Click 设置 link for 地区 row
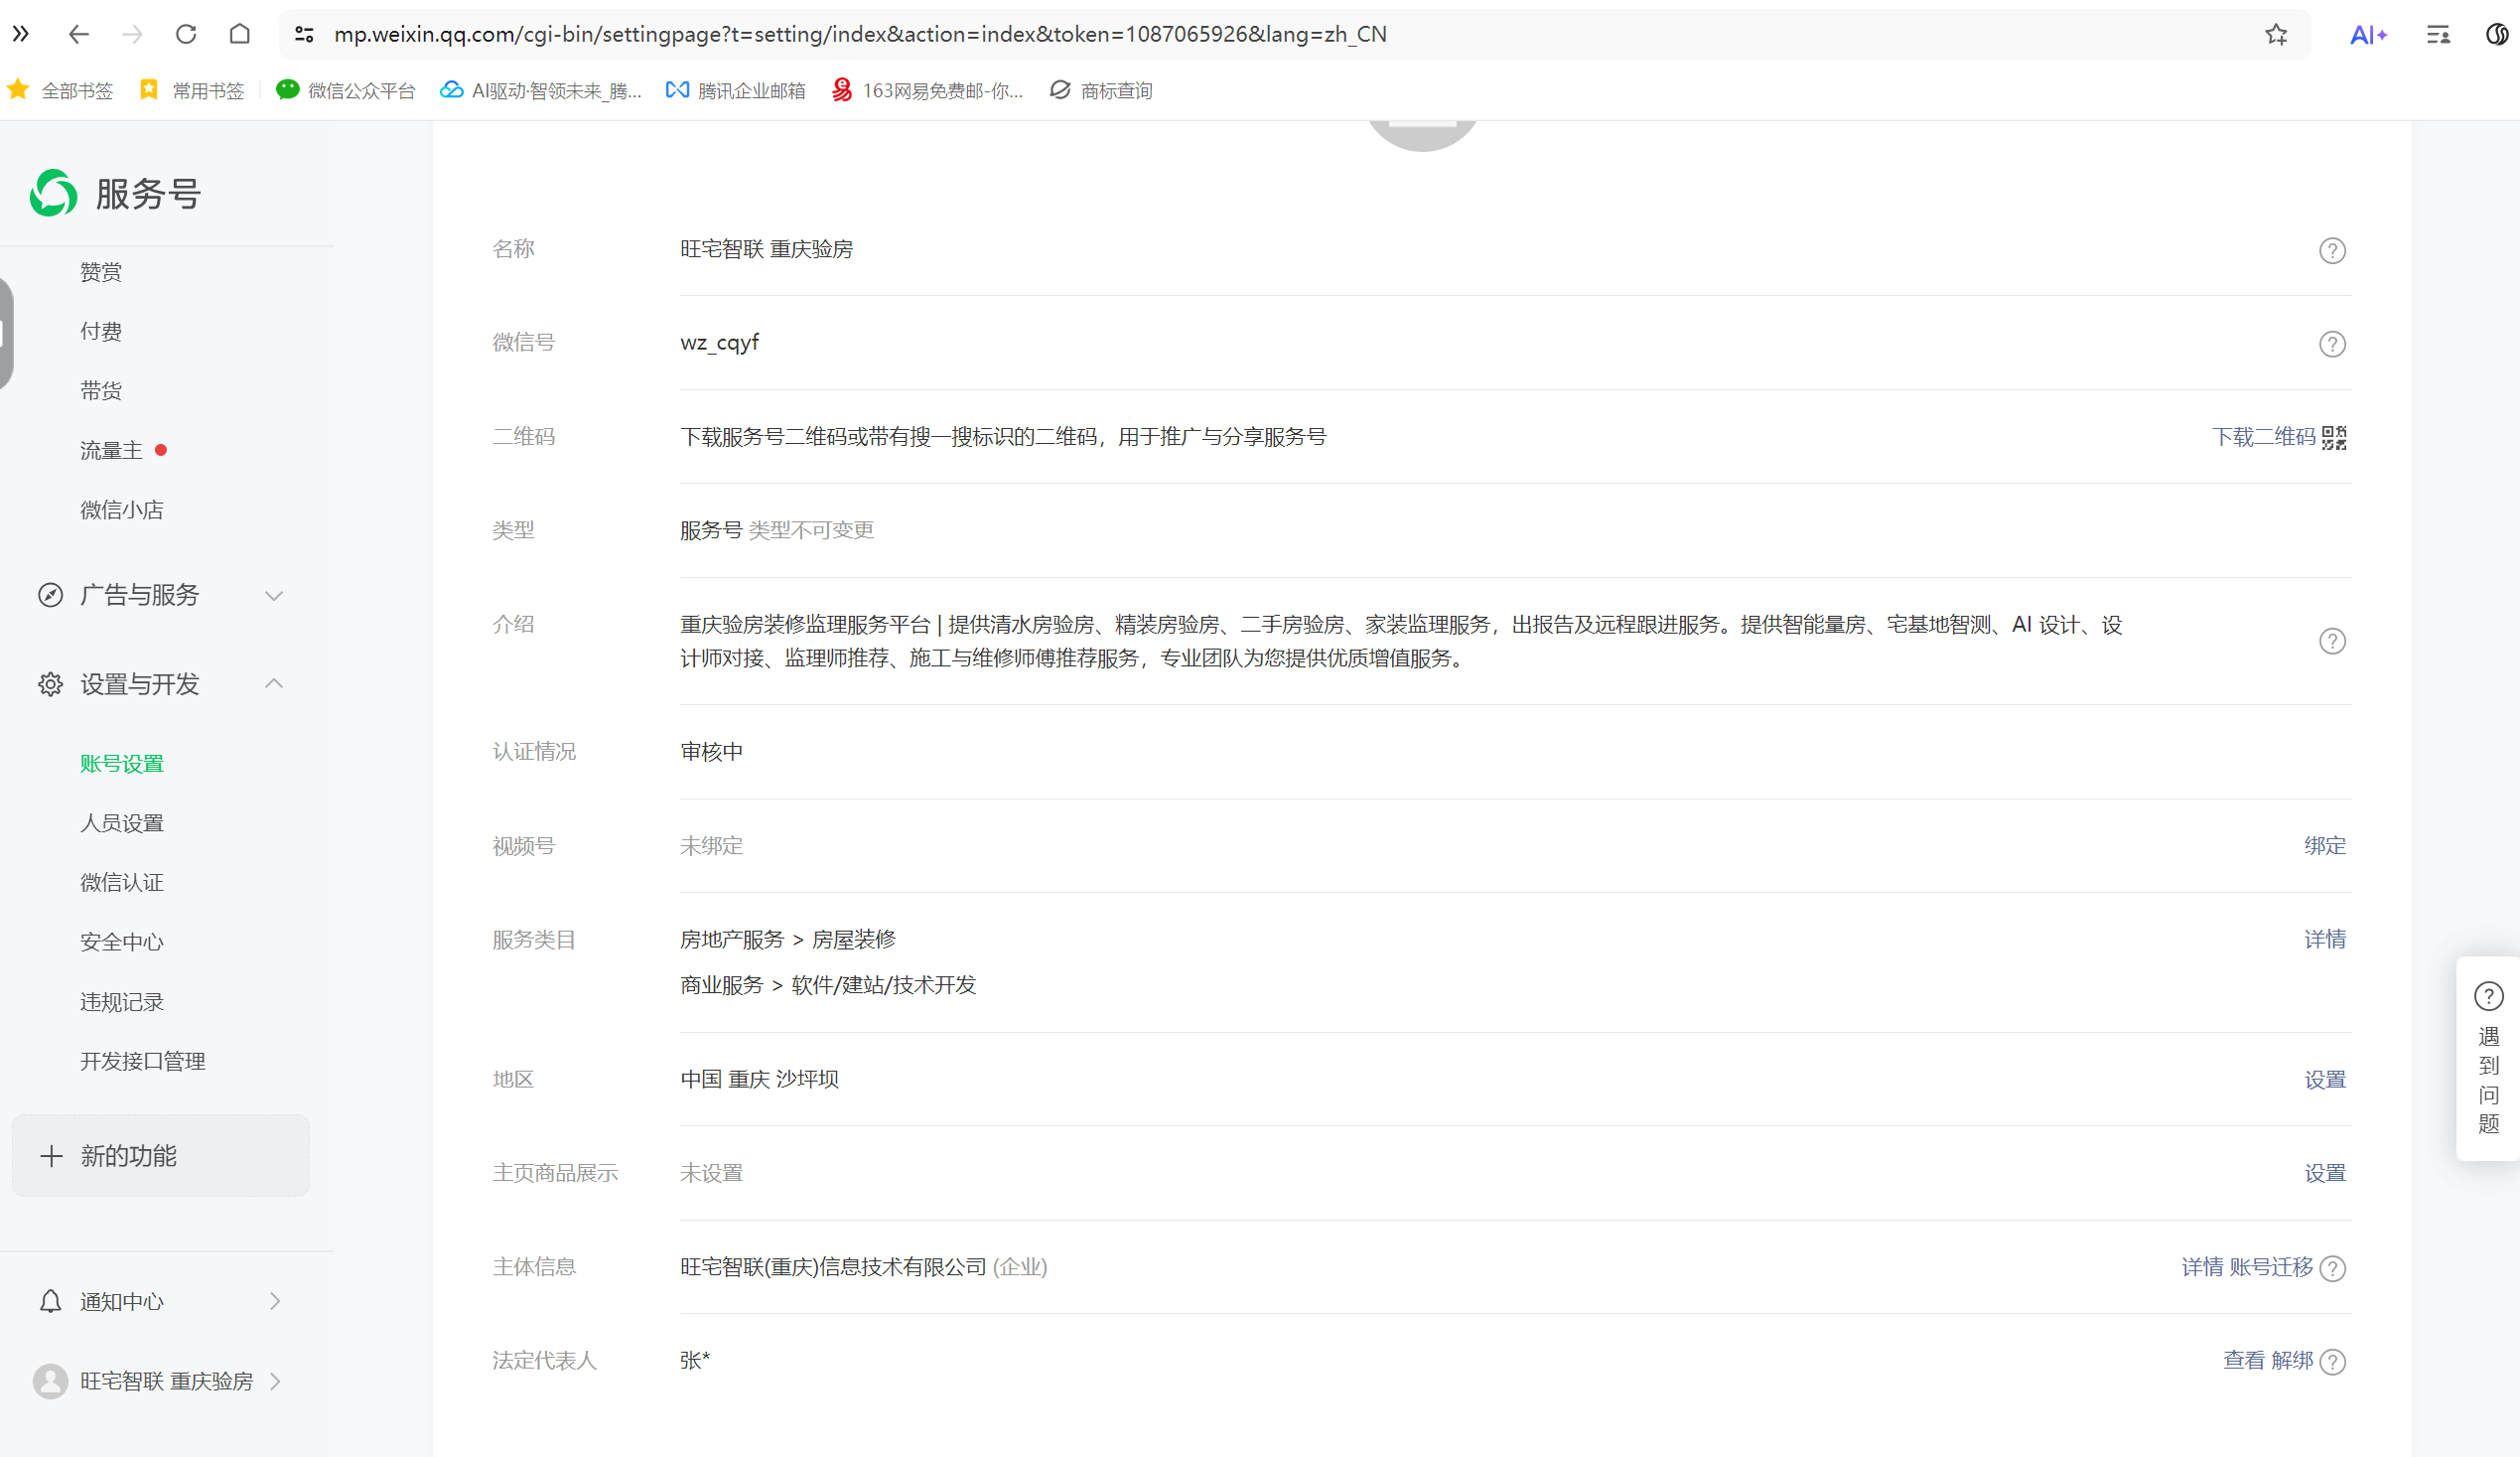2520x1457 pixels. tap(2323, 1080)
